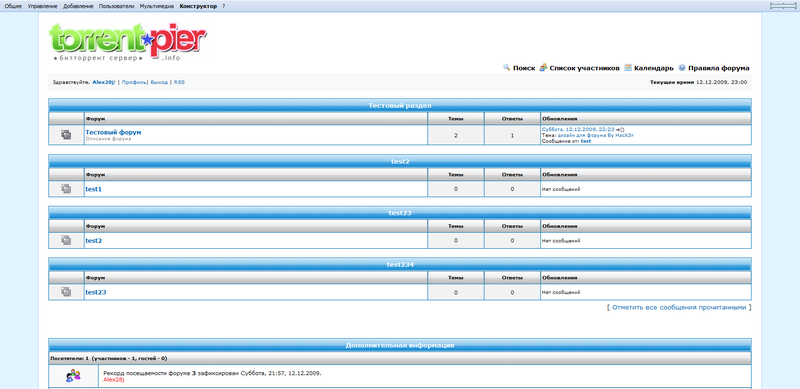Viewport: 800px width, 389px height.
Task: Open the test23 forum link
Action: tap(96, 292)
